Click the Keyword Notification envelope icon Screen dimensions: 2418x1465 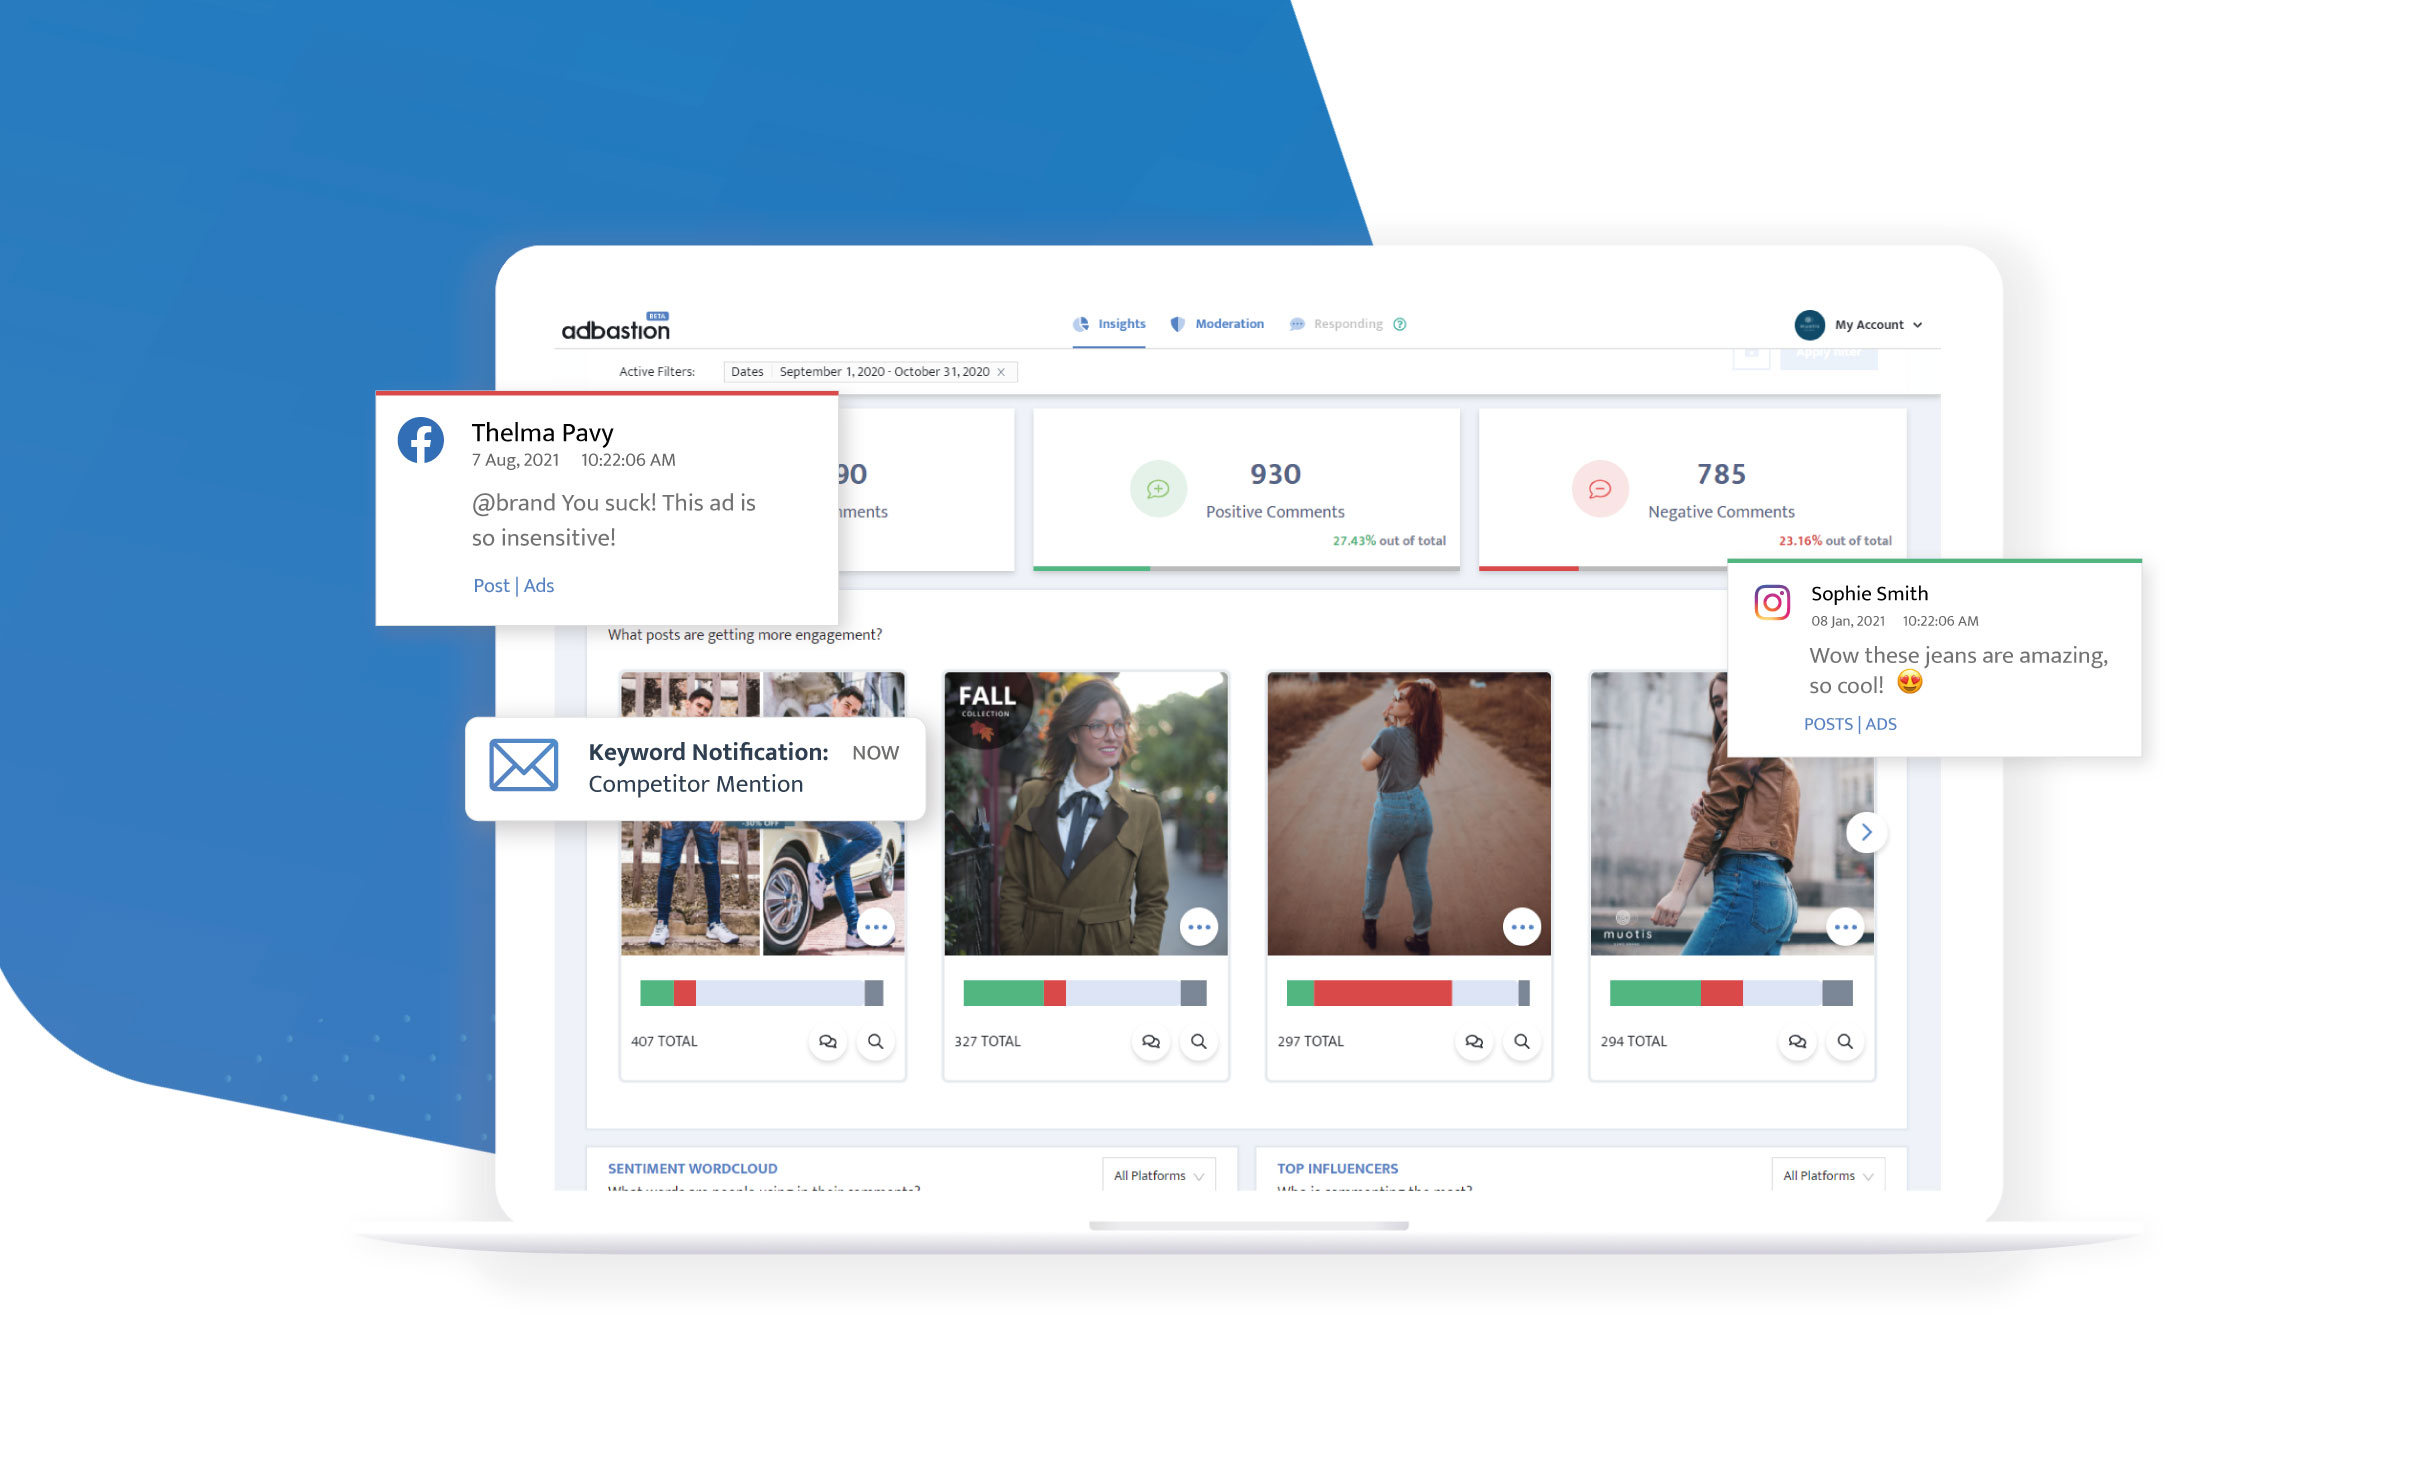[524, 765]
